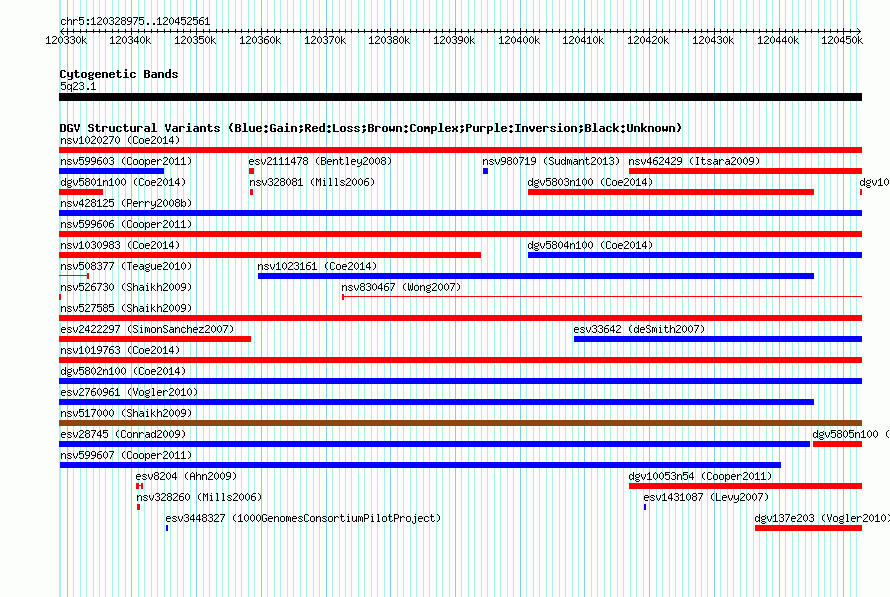The image size is (890, 597).
Task: Click the 120330k ruler tick label
Action: (x=66, y=40)
